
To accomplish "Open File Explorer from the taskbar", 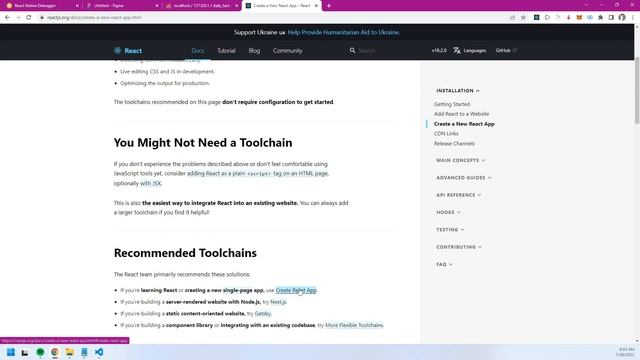I will (69, 352).
